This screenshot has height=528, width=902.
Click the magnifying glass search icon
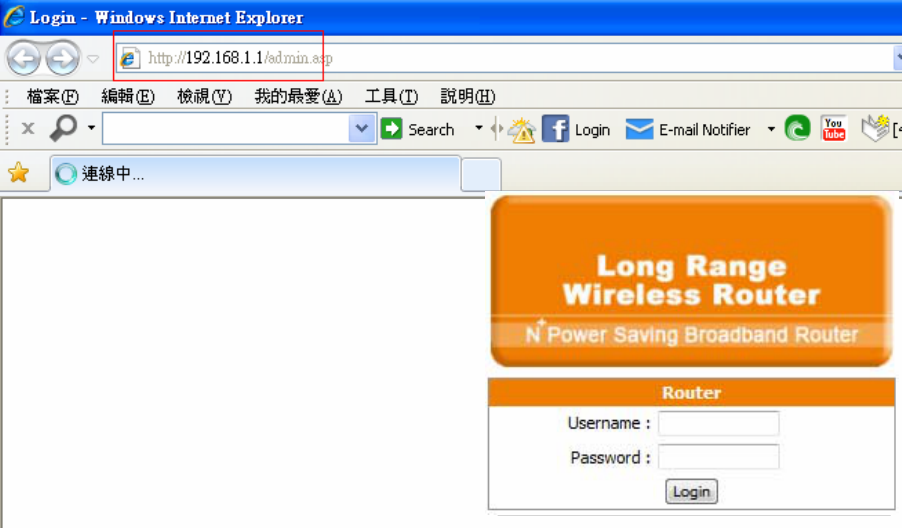coord(63,128)
